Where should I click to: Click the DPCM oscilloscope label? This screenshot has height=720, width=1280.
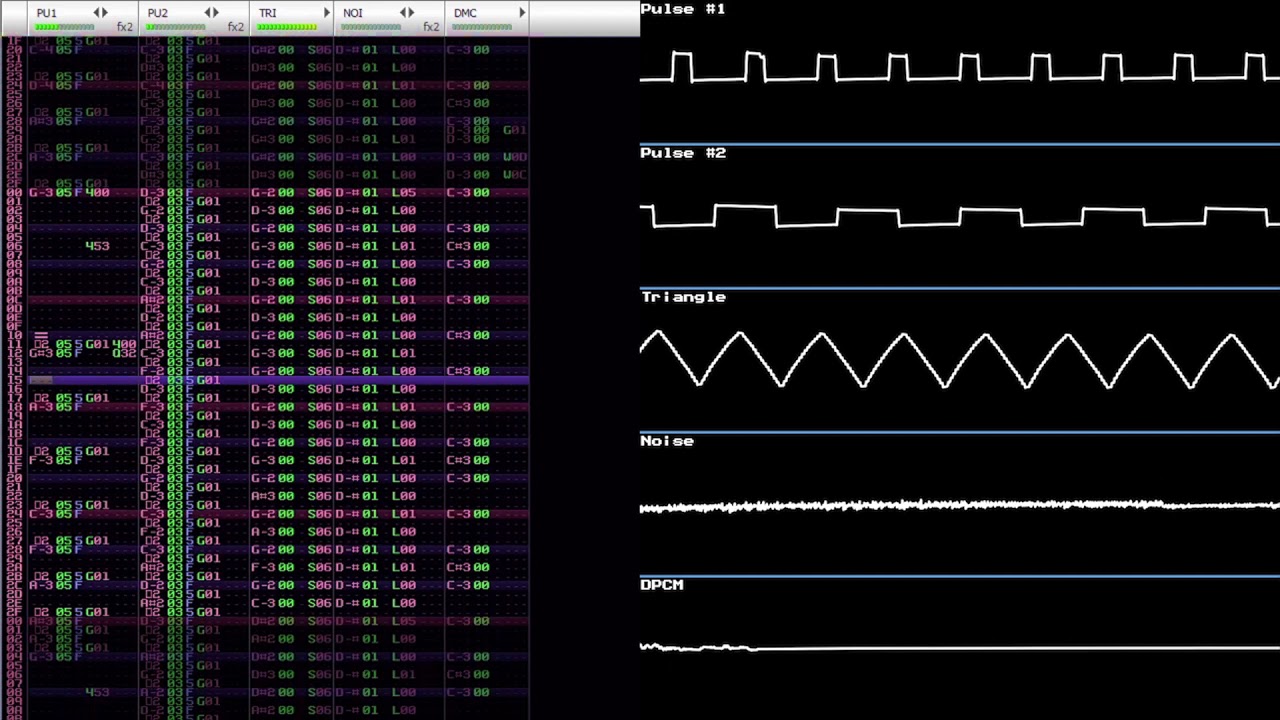point(662,585)
